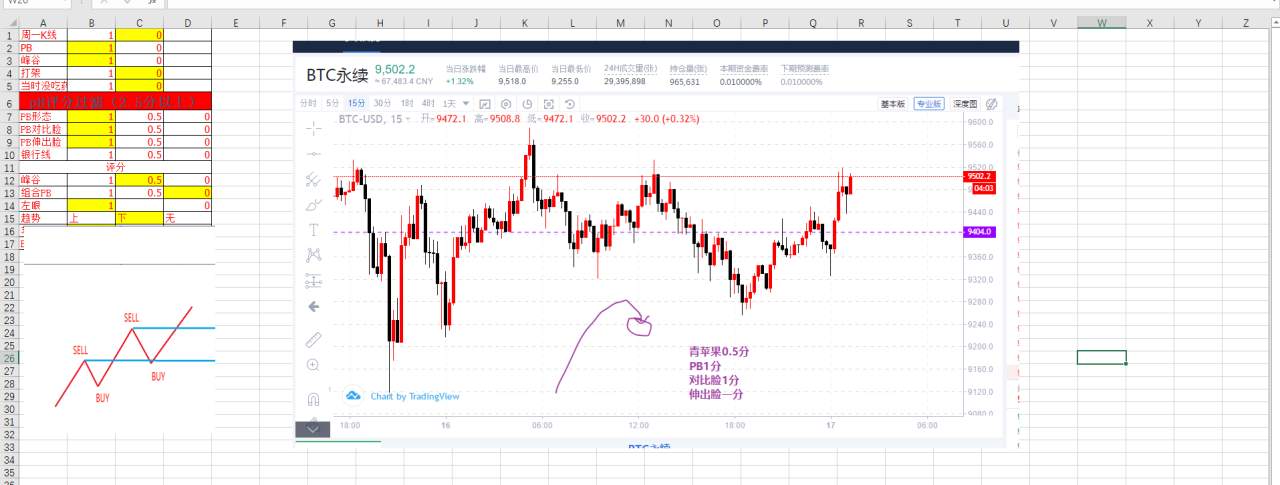Click cell containing 周一K线
Image resolution: width=1280 pixels, height=485 pixels.
pyautogui.click(x=42, y=34)
